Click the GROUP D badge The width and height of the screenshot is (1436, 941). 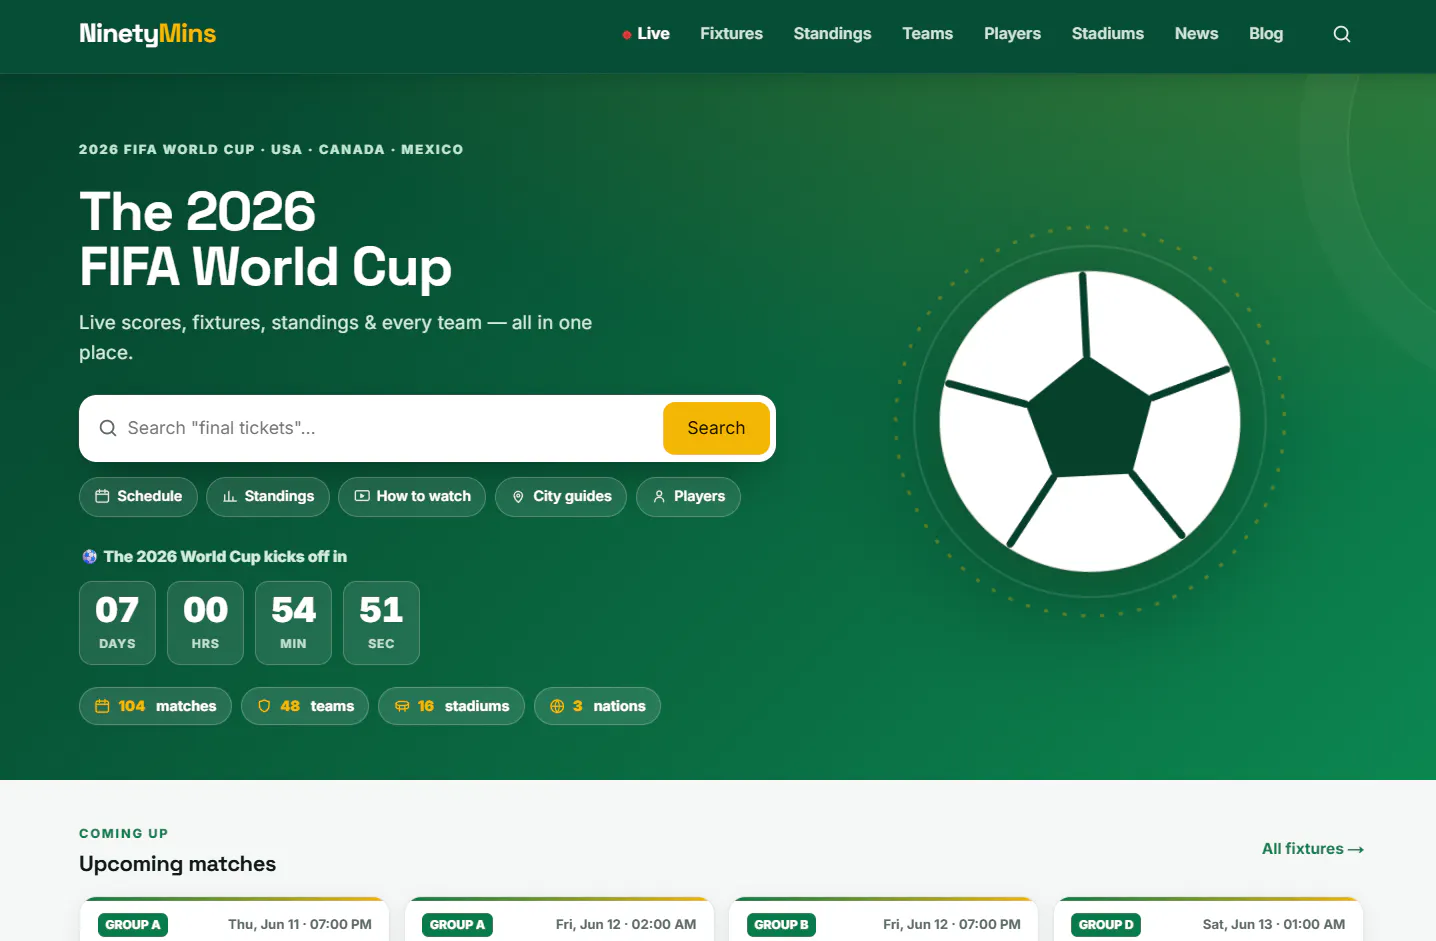[x=1106, y=925]
